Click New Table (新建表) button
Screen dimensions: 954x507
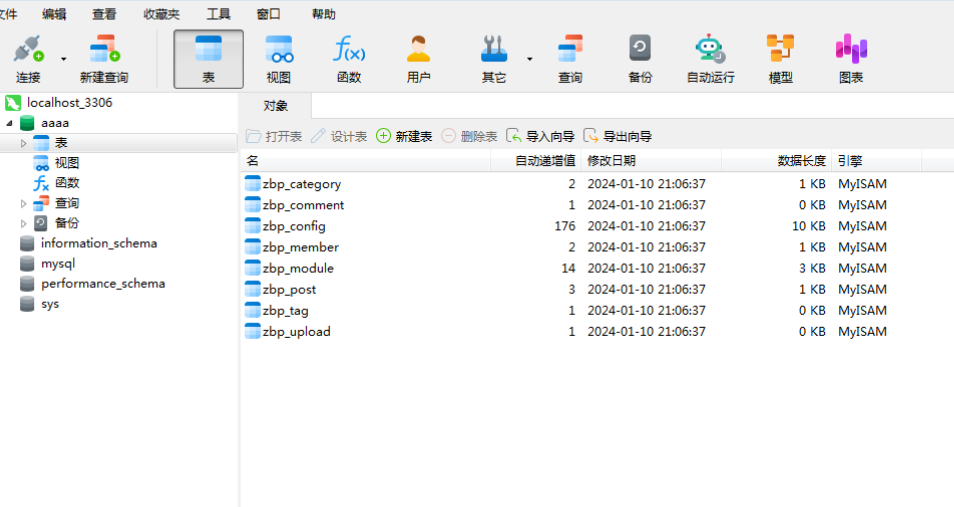[x=404, y=136]
